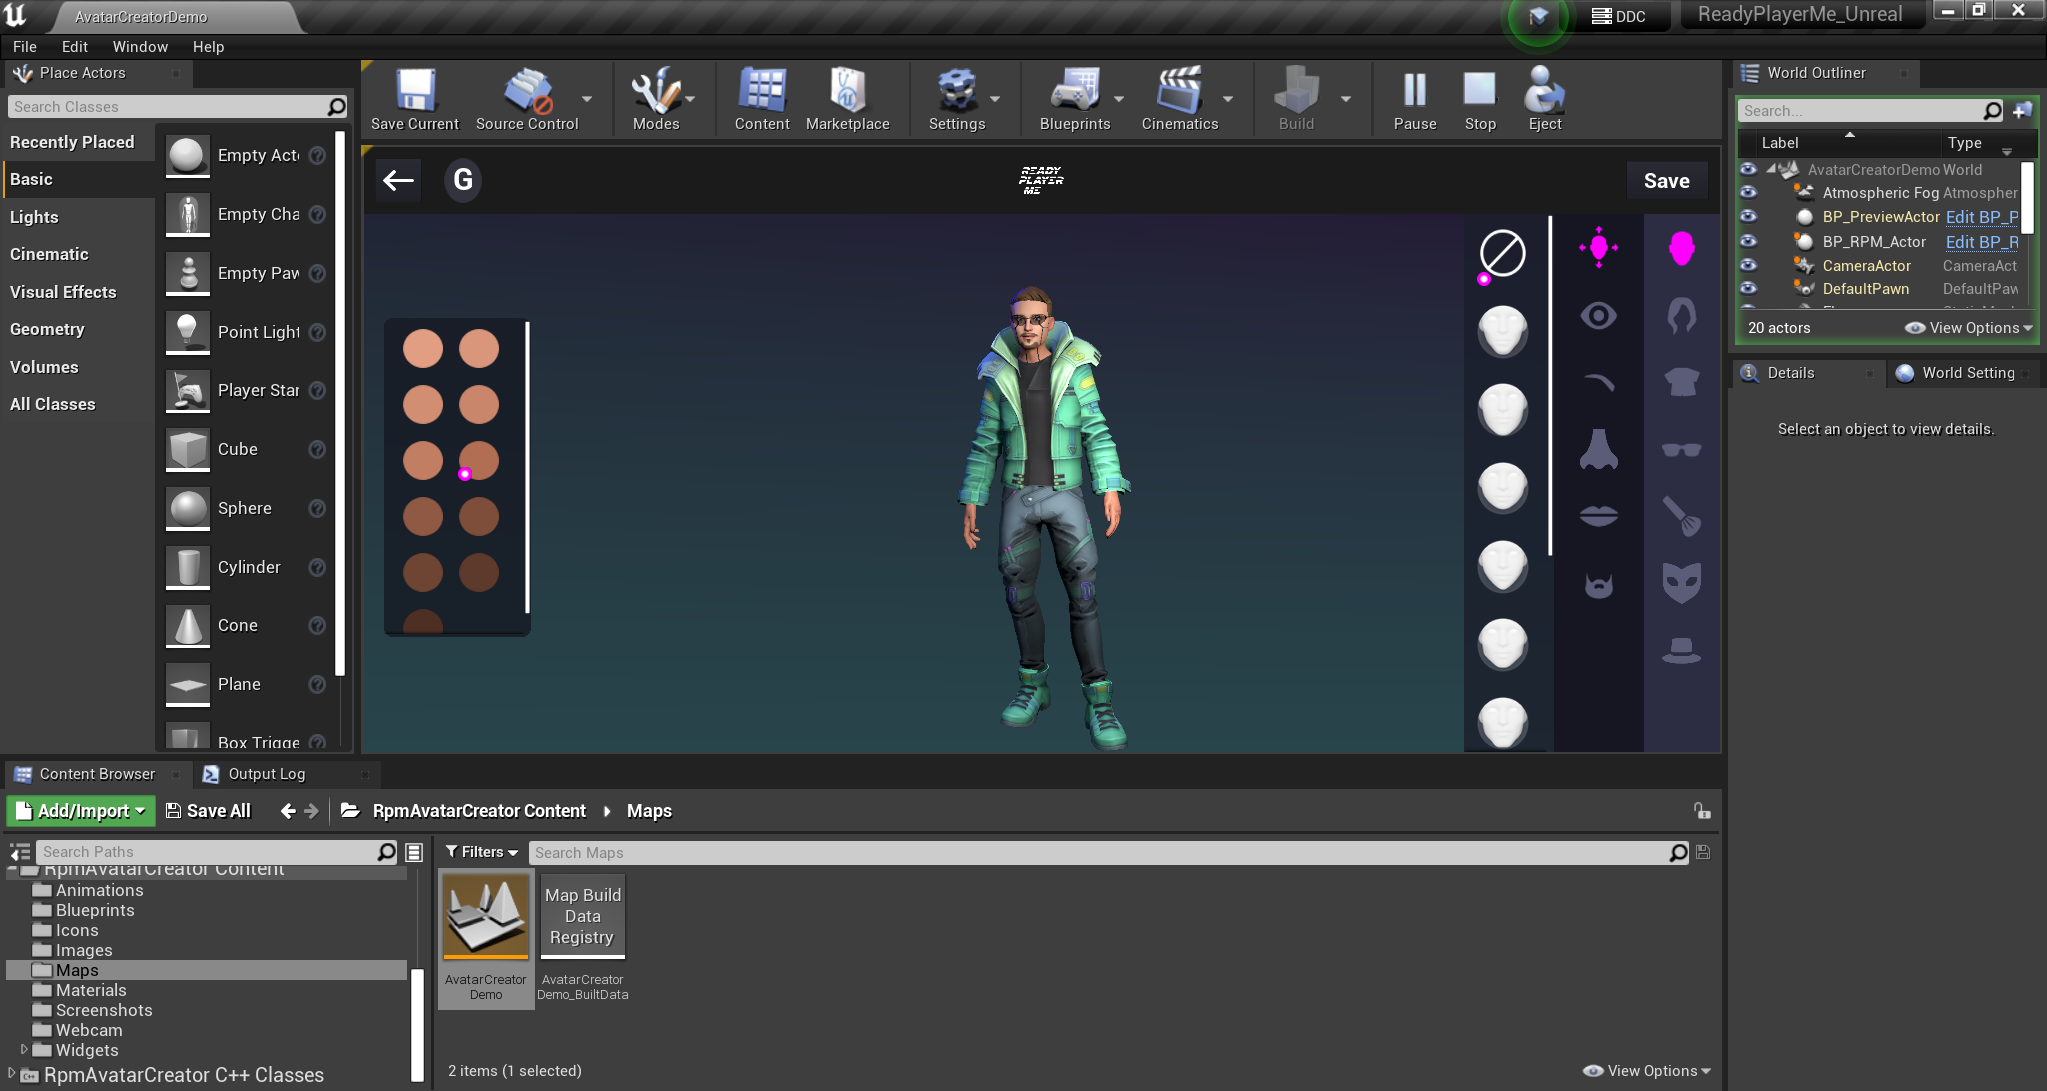Open the Window menu
Viewport: 2047px width, 1091px height.
point(139,46)
